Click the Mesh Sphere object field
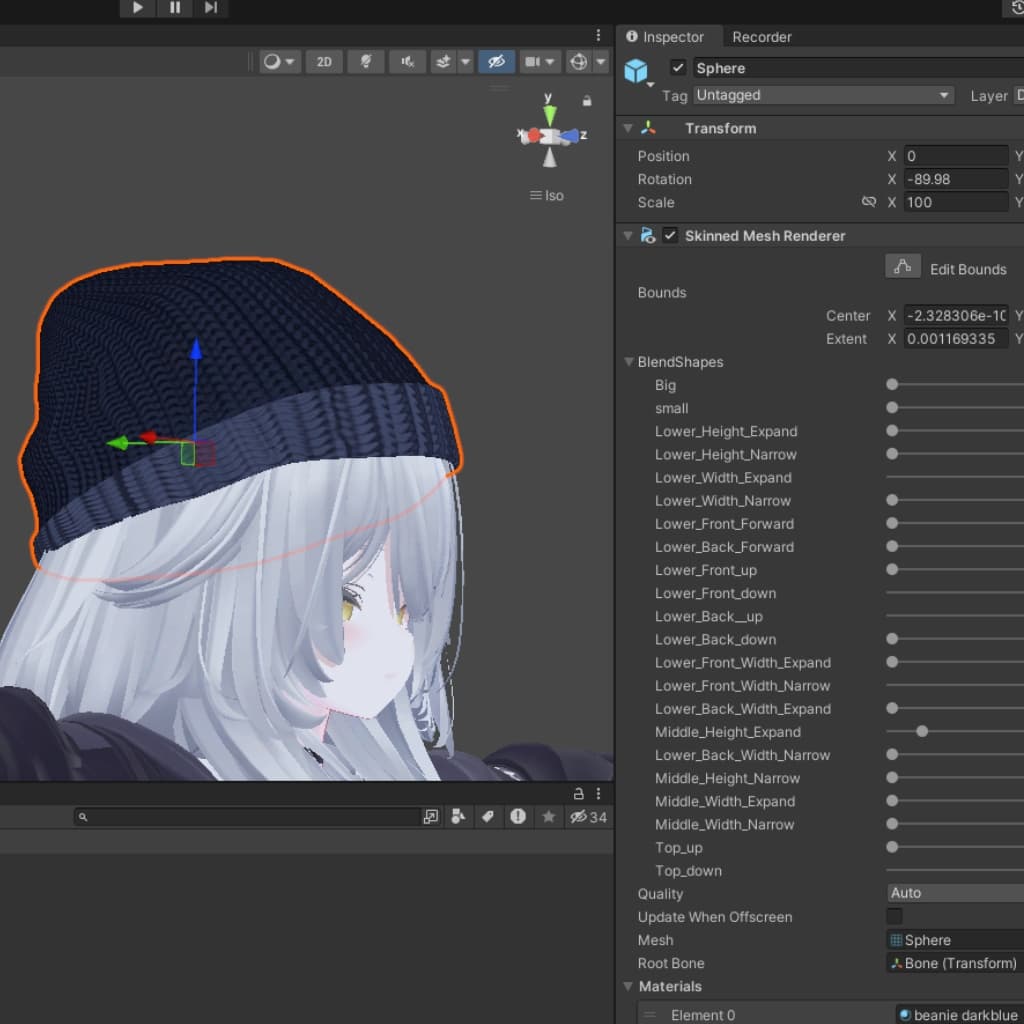This screenshot has height=1024, width=1024. click(x=955, y=940)
